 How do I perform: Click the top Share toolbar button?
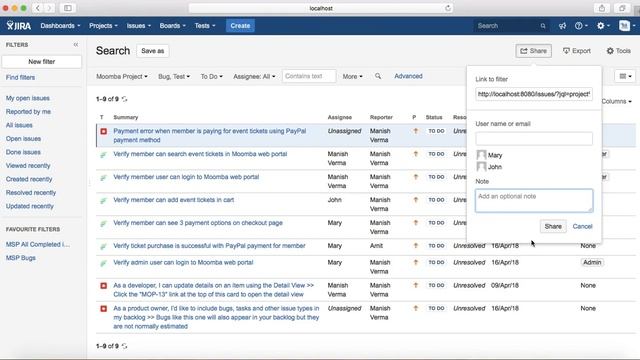(533, 51)
